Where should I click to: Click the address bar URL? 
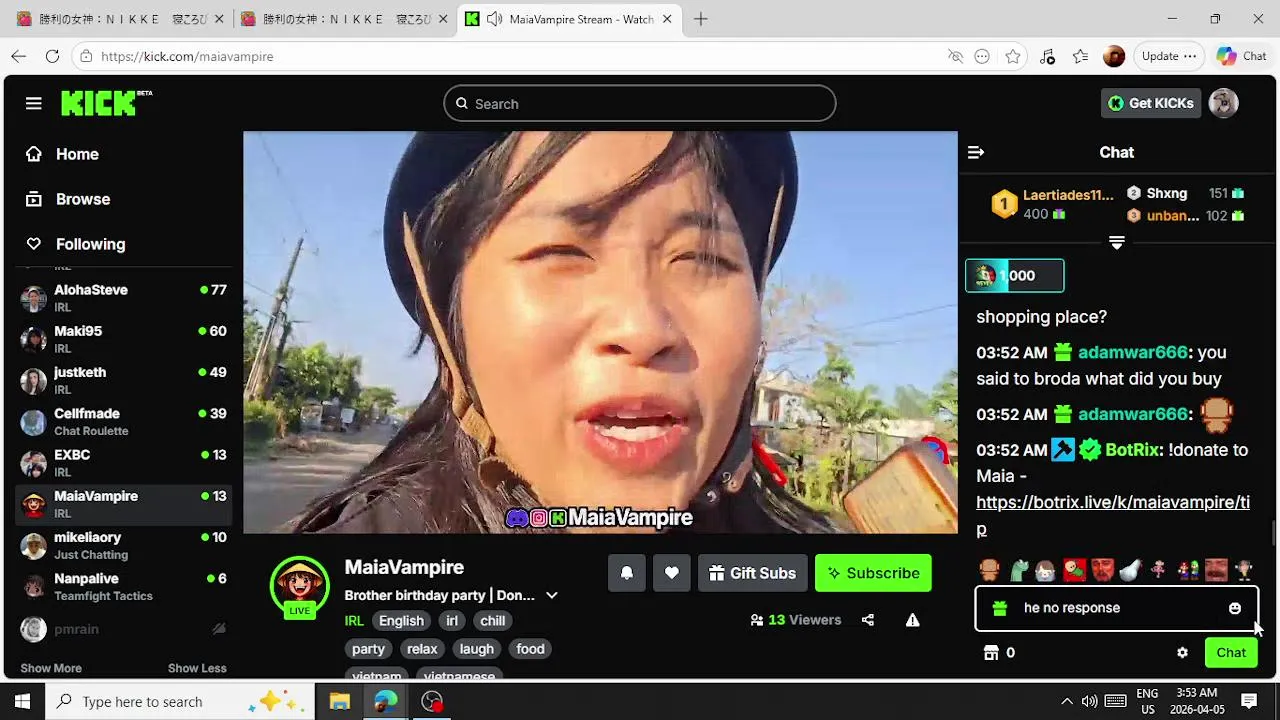187,57
